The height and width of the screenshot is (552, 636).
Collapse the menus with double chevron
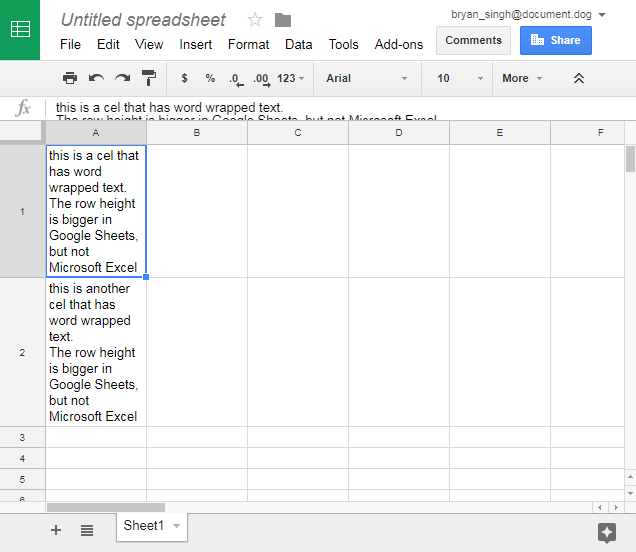coord(578,78)
